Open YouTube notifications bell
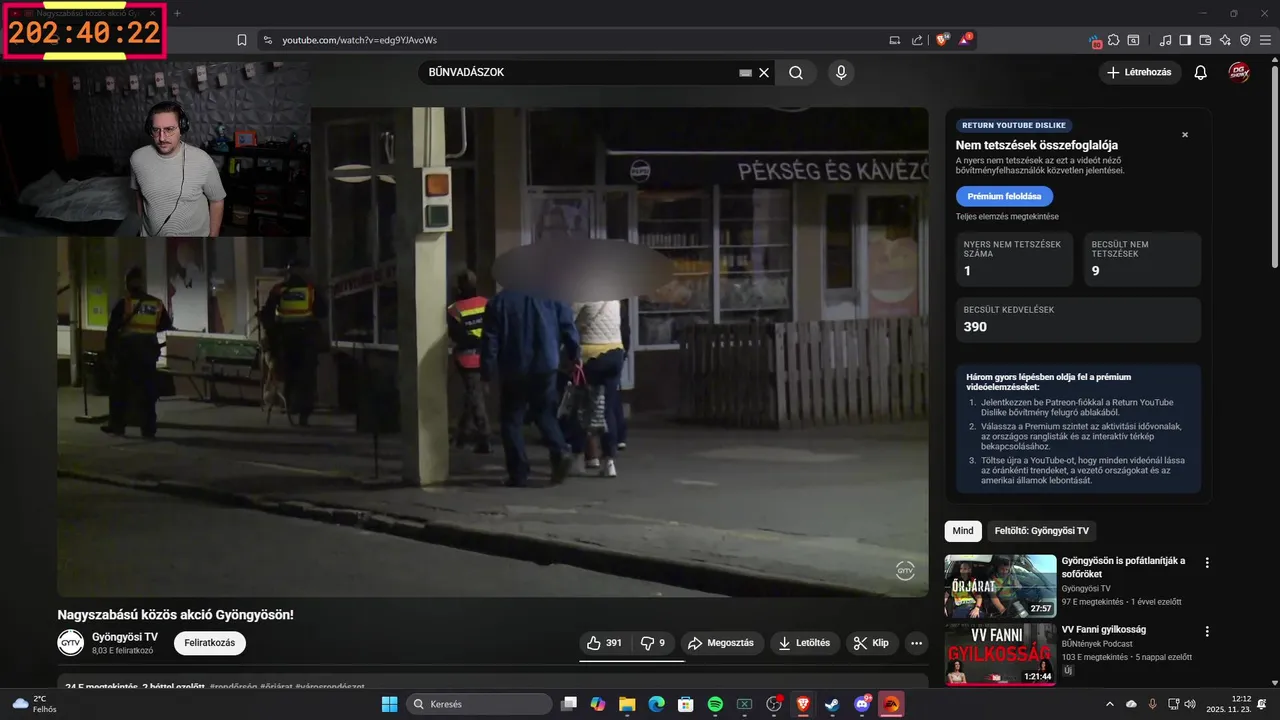1280x720 pixels. (x=1201, y=72)
